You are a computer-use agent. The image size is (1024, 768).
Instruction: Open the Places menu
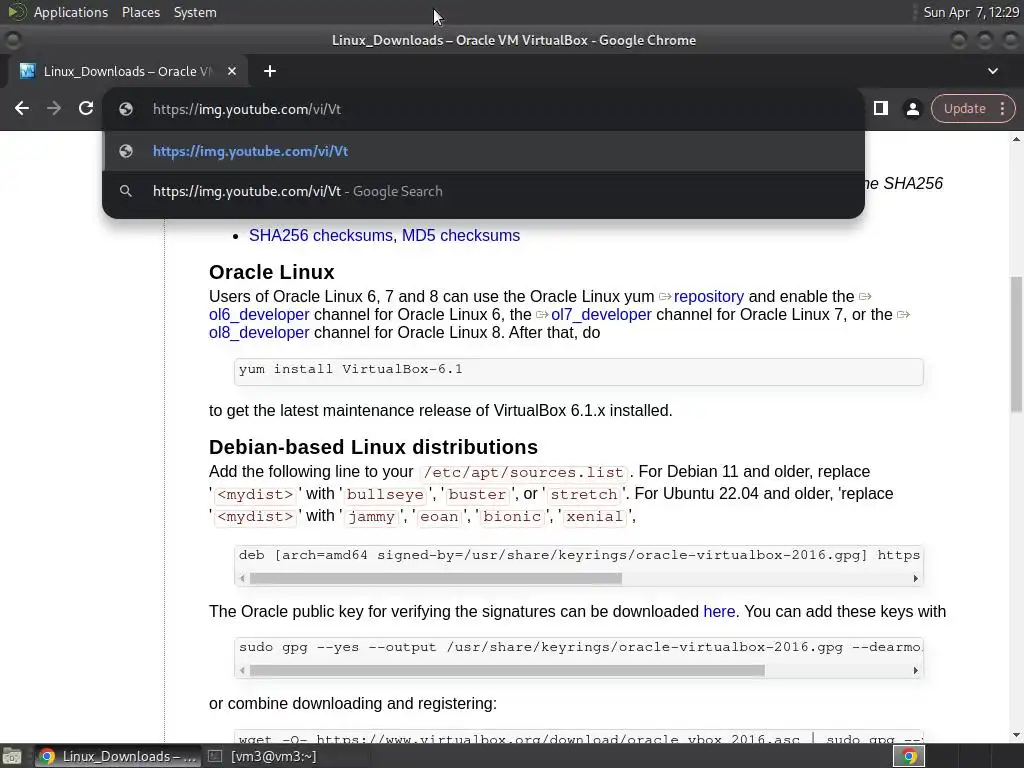(140, 12)
